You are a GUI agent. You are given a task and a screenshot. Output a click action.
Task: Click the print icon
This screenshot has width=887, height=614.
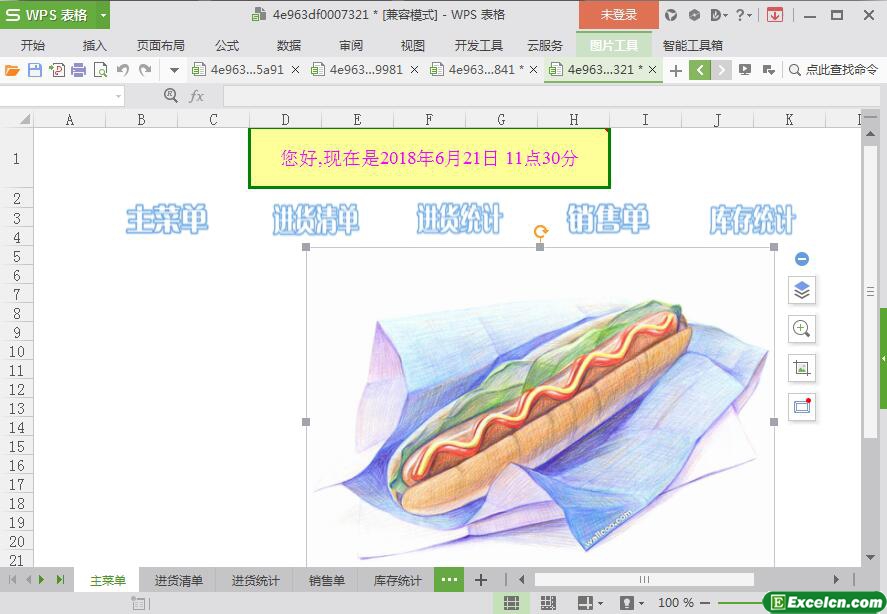click(x=79, y=70)
